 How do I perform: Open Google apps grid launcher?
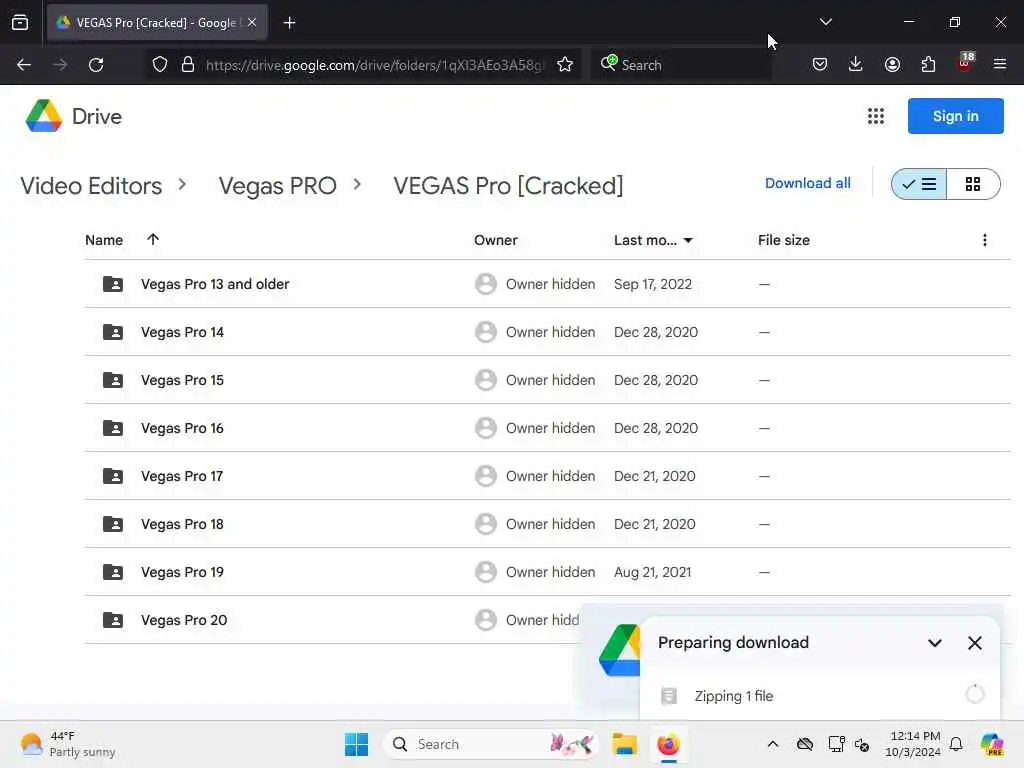pos(876,116)
